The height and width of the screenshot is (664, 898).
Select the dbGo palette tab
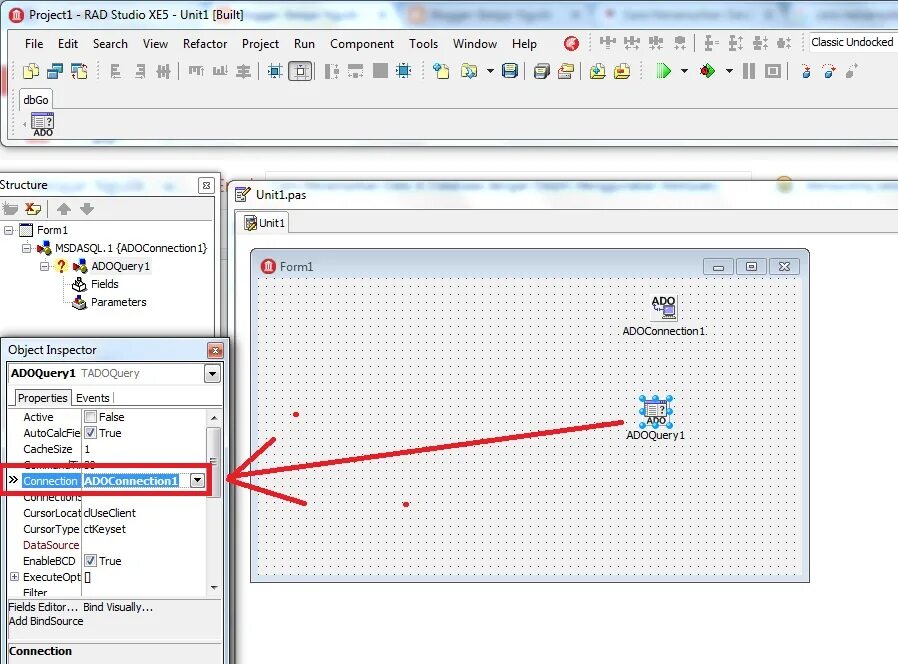click(36, 100)
